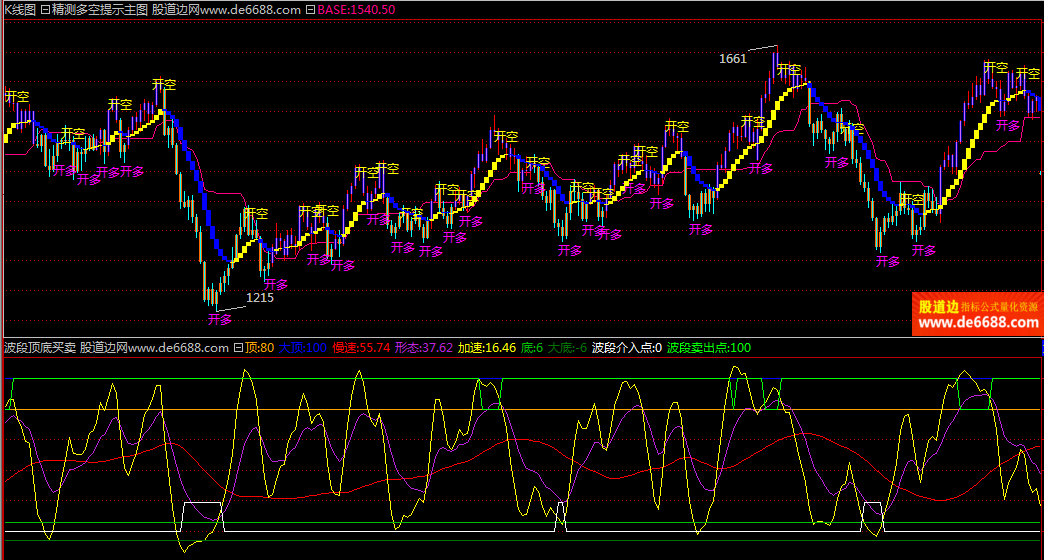Select the red 慢速:55.74 legend value

[x=360, y=348]
